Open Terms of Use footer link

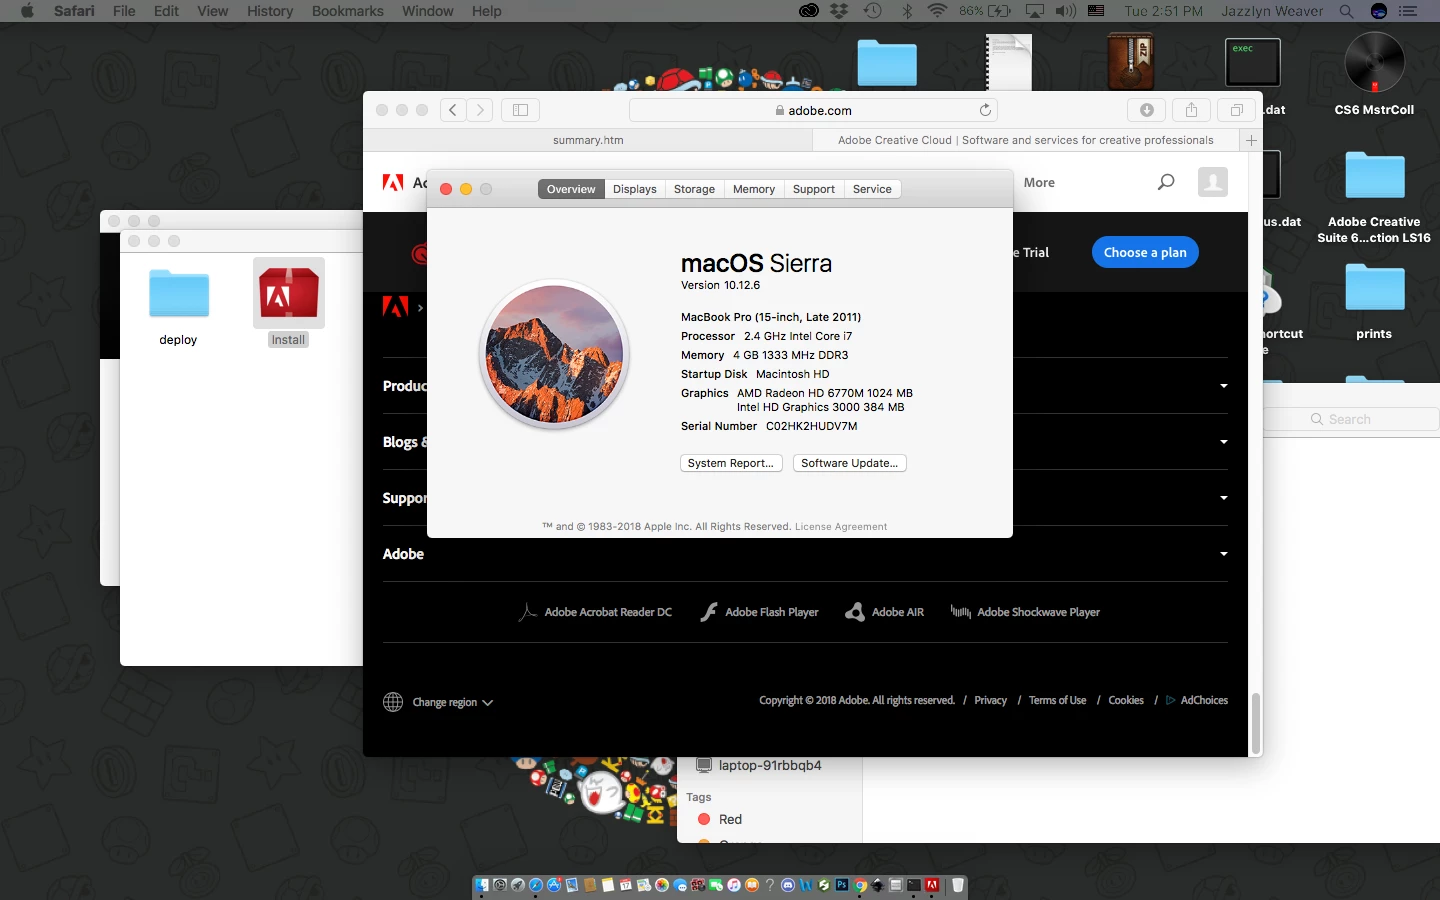(x=1057, y=700)
